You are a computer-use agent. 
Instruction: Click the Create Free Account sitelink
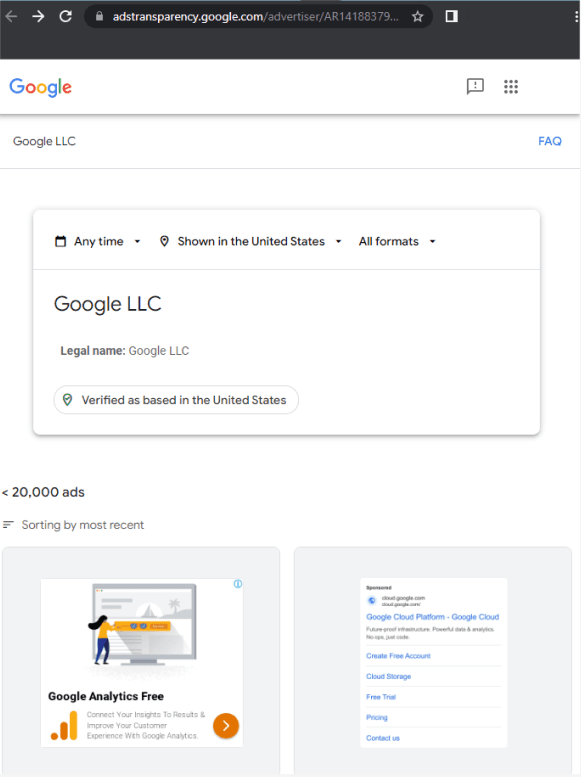point(398,656)
